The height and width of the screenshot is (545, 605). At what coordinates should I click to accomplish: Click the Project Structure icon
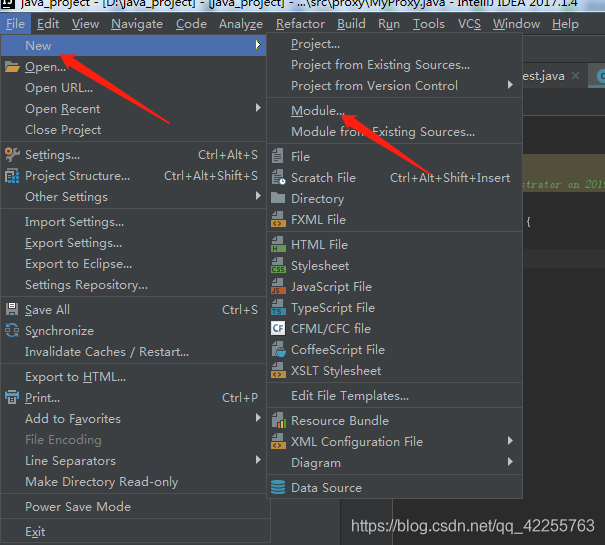pos(12,176)
